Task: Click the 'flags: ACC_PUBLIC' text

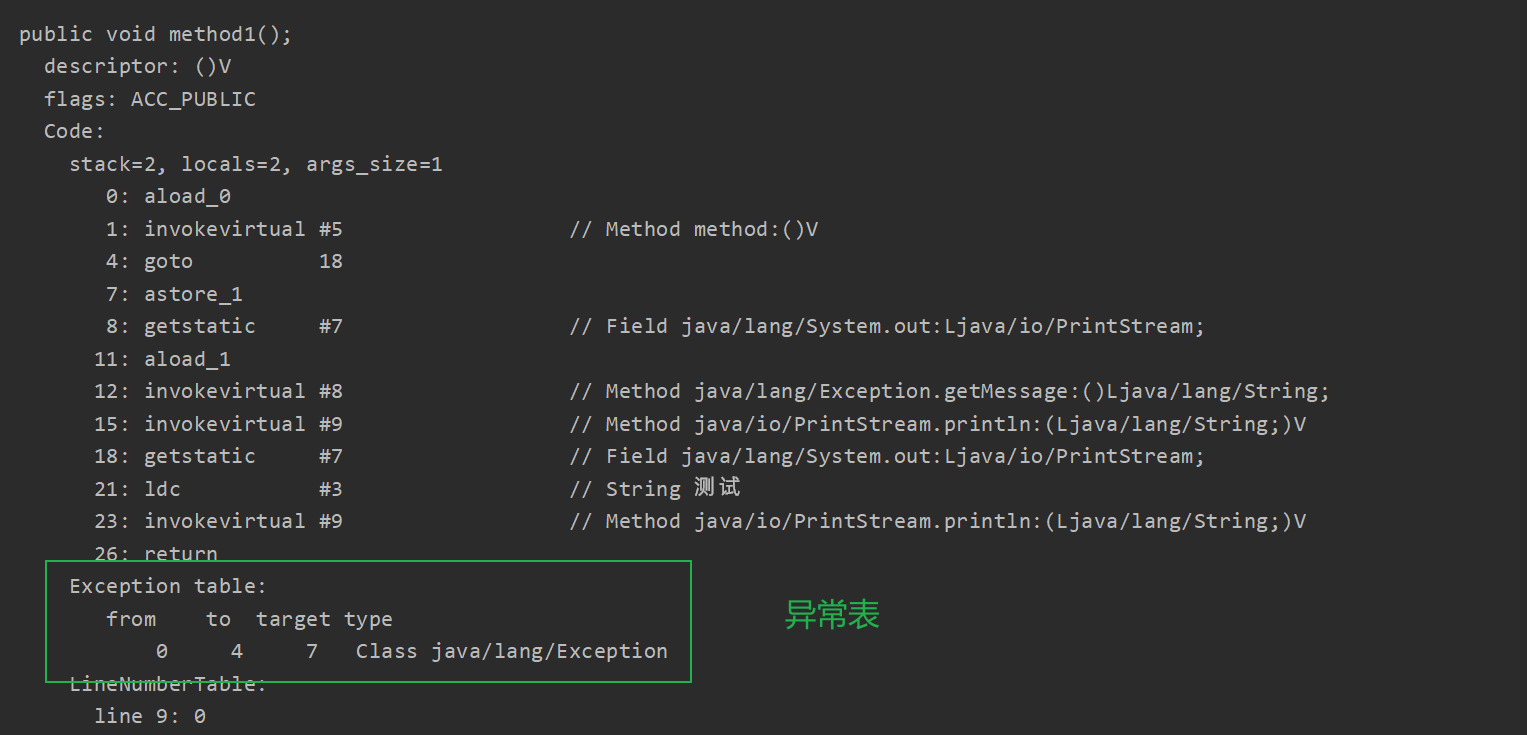Action: [150, 99]
